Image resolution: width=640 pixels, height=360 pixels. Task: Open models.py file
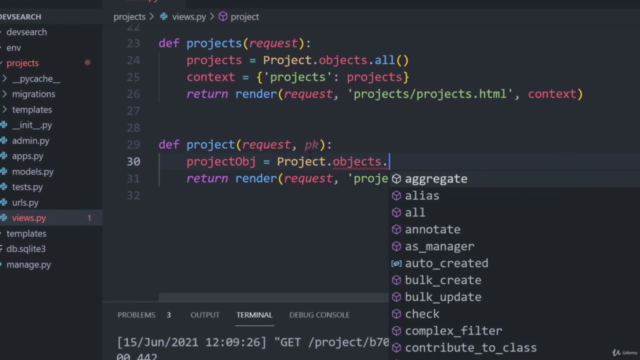pos(33,171)
